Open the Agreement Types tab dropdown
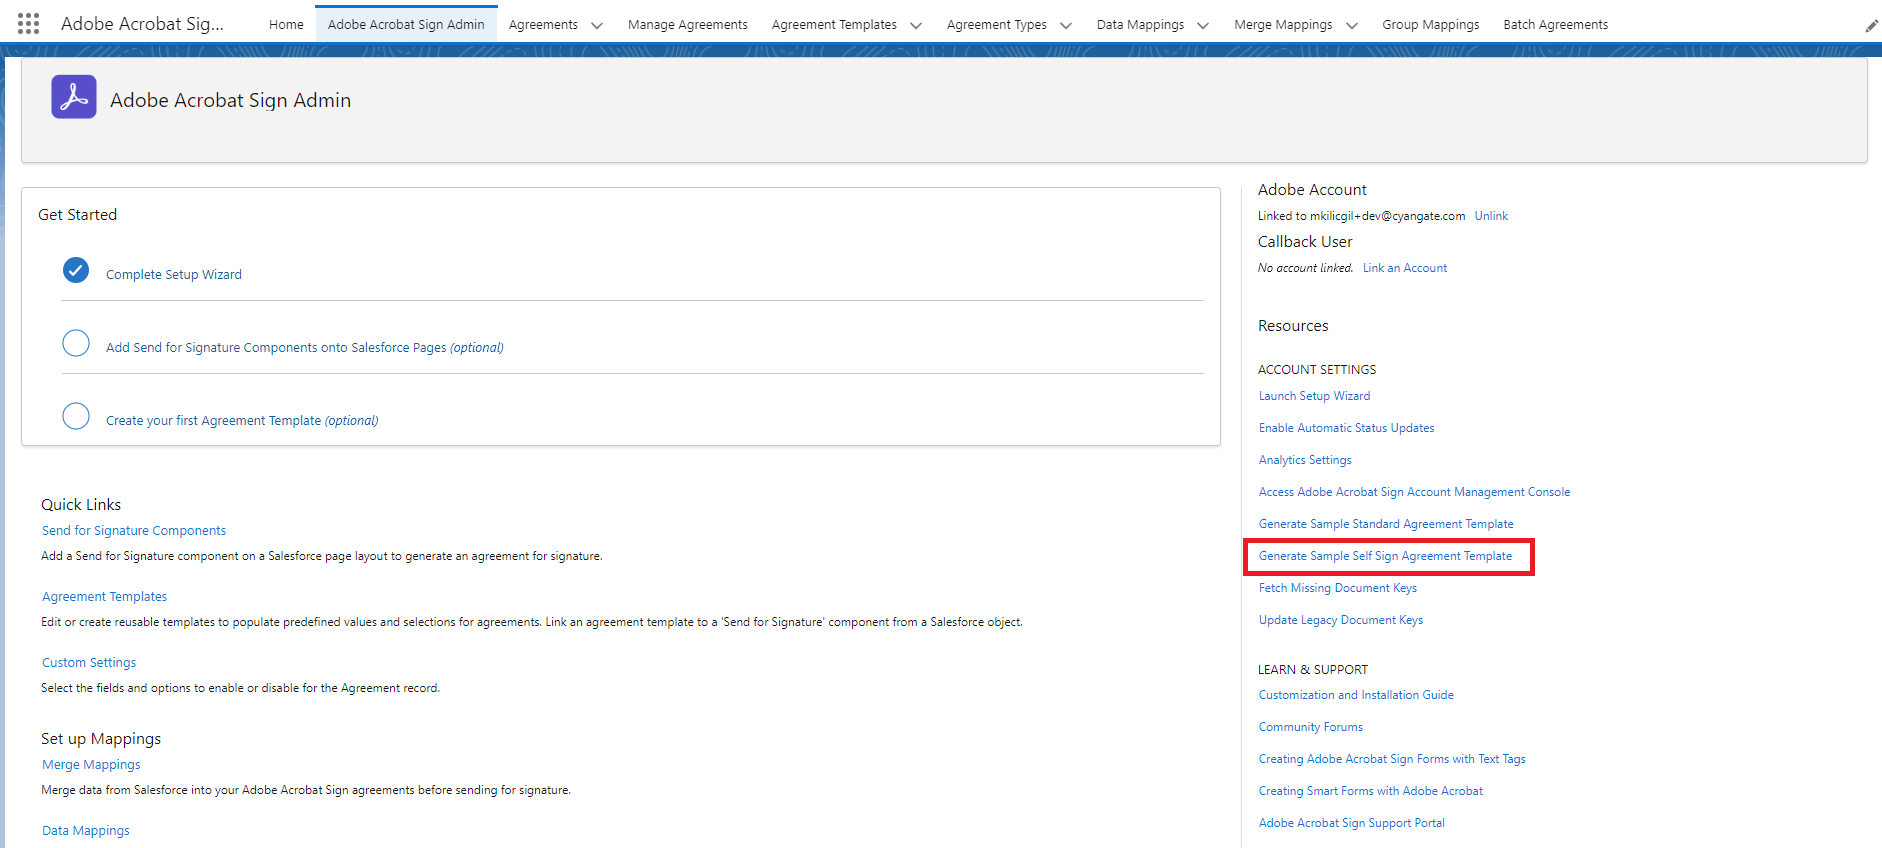 coord(1066,26)
